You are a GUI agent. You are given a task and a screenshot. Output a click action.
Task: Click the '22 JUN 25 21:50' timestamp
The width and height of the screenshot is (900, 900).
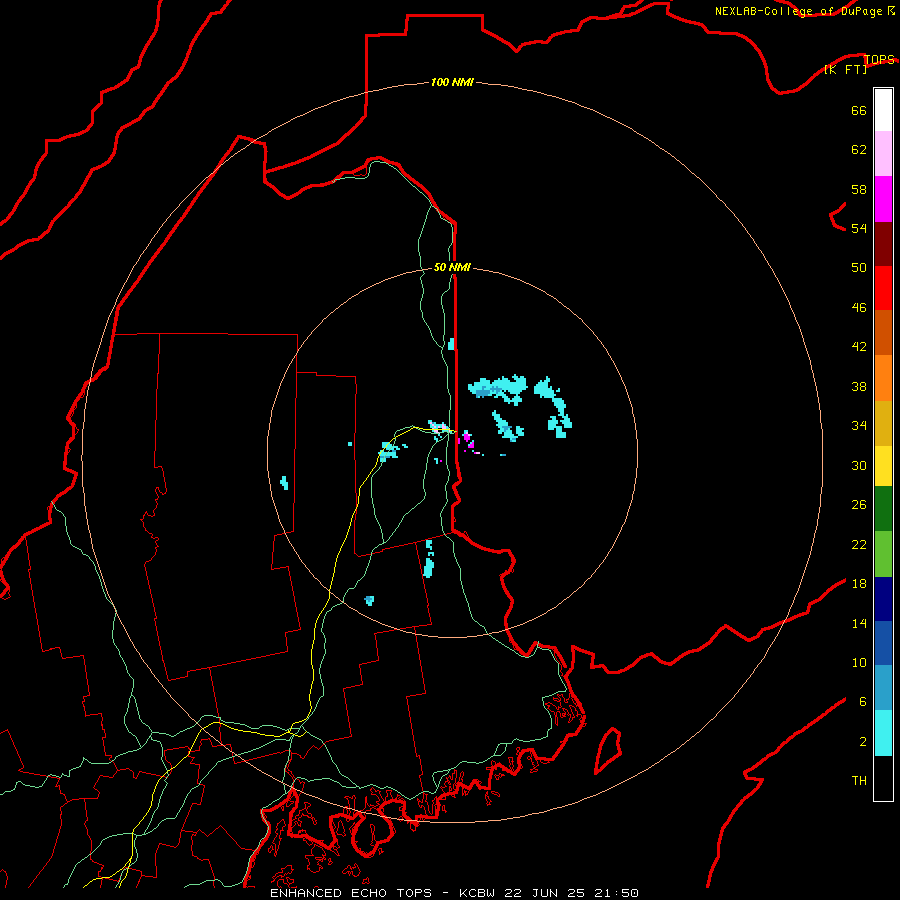(x=572, y=893)
